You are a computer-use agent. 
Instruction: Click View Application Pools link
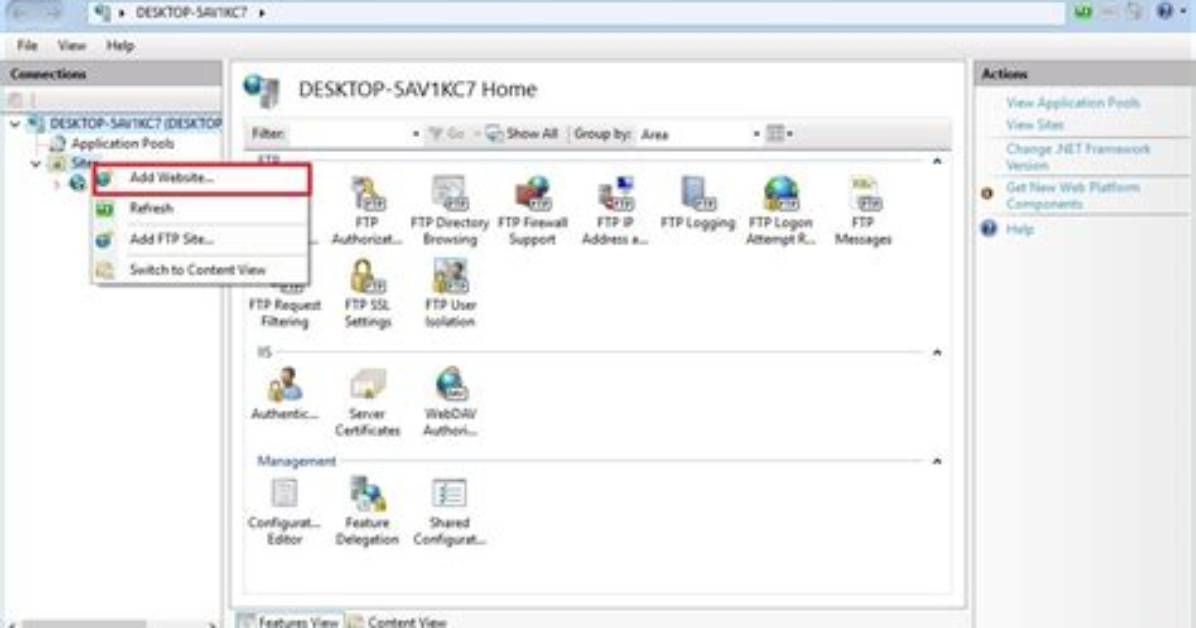pyautogui.click(x=1072, y=102)
